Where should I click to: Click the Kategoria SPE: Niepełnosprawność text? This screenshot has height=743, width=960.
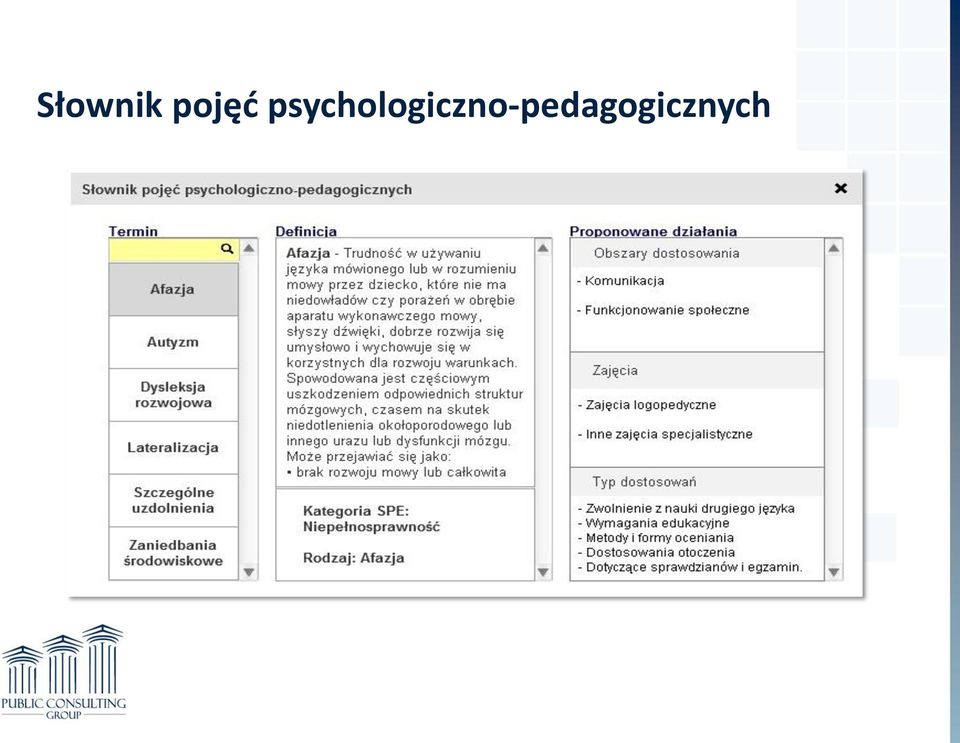click(x=371, y=519)
